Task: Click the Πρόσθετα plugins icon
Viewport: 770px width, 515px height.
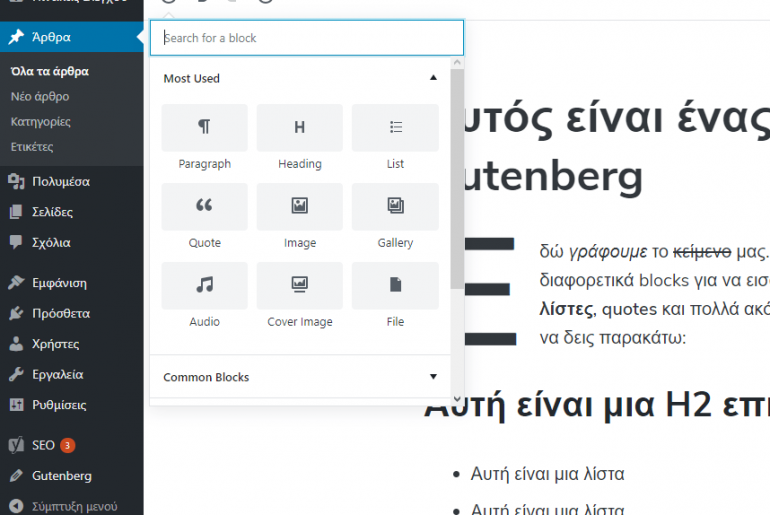Action: [16, 313]
